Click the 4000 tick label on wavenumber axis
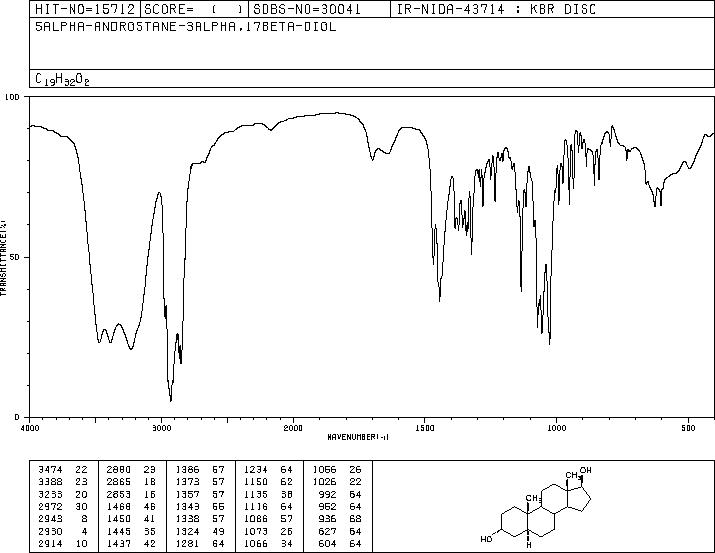The height and width of the screenshot is (553, 715). (30, 428)
